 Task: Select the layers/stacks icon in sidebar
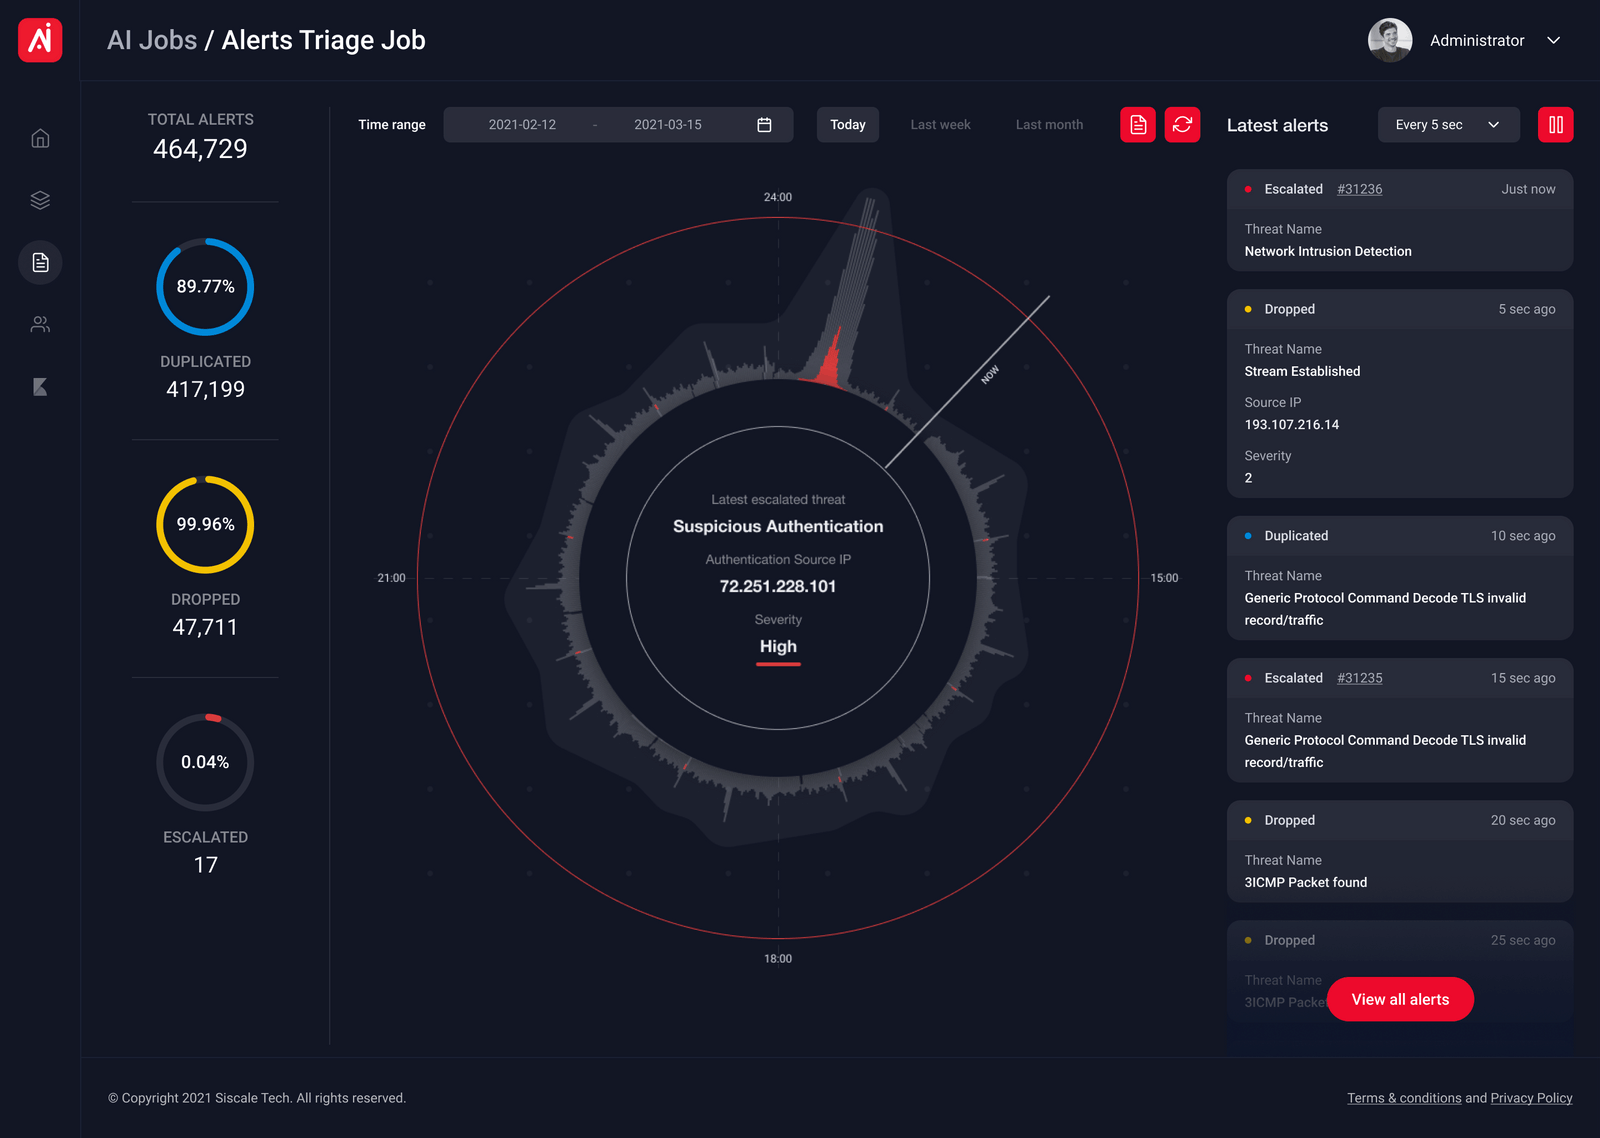click(40, 199)
